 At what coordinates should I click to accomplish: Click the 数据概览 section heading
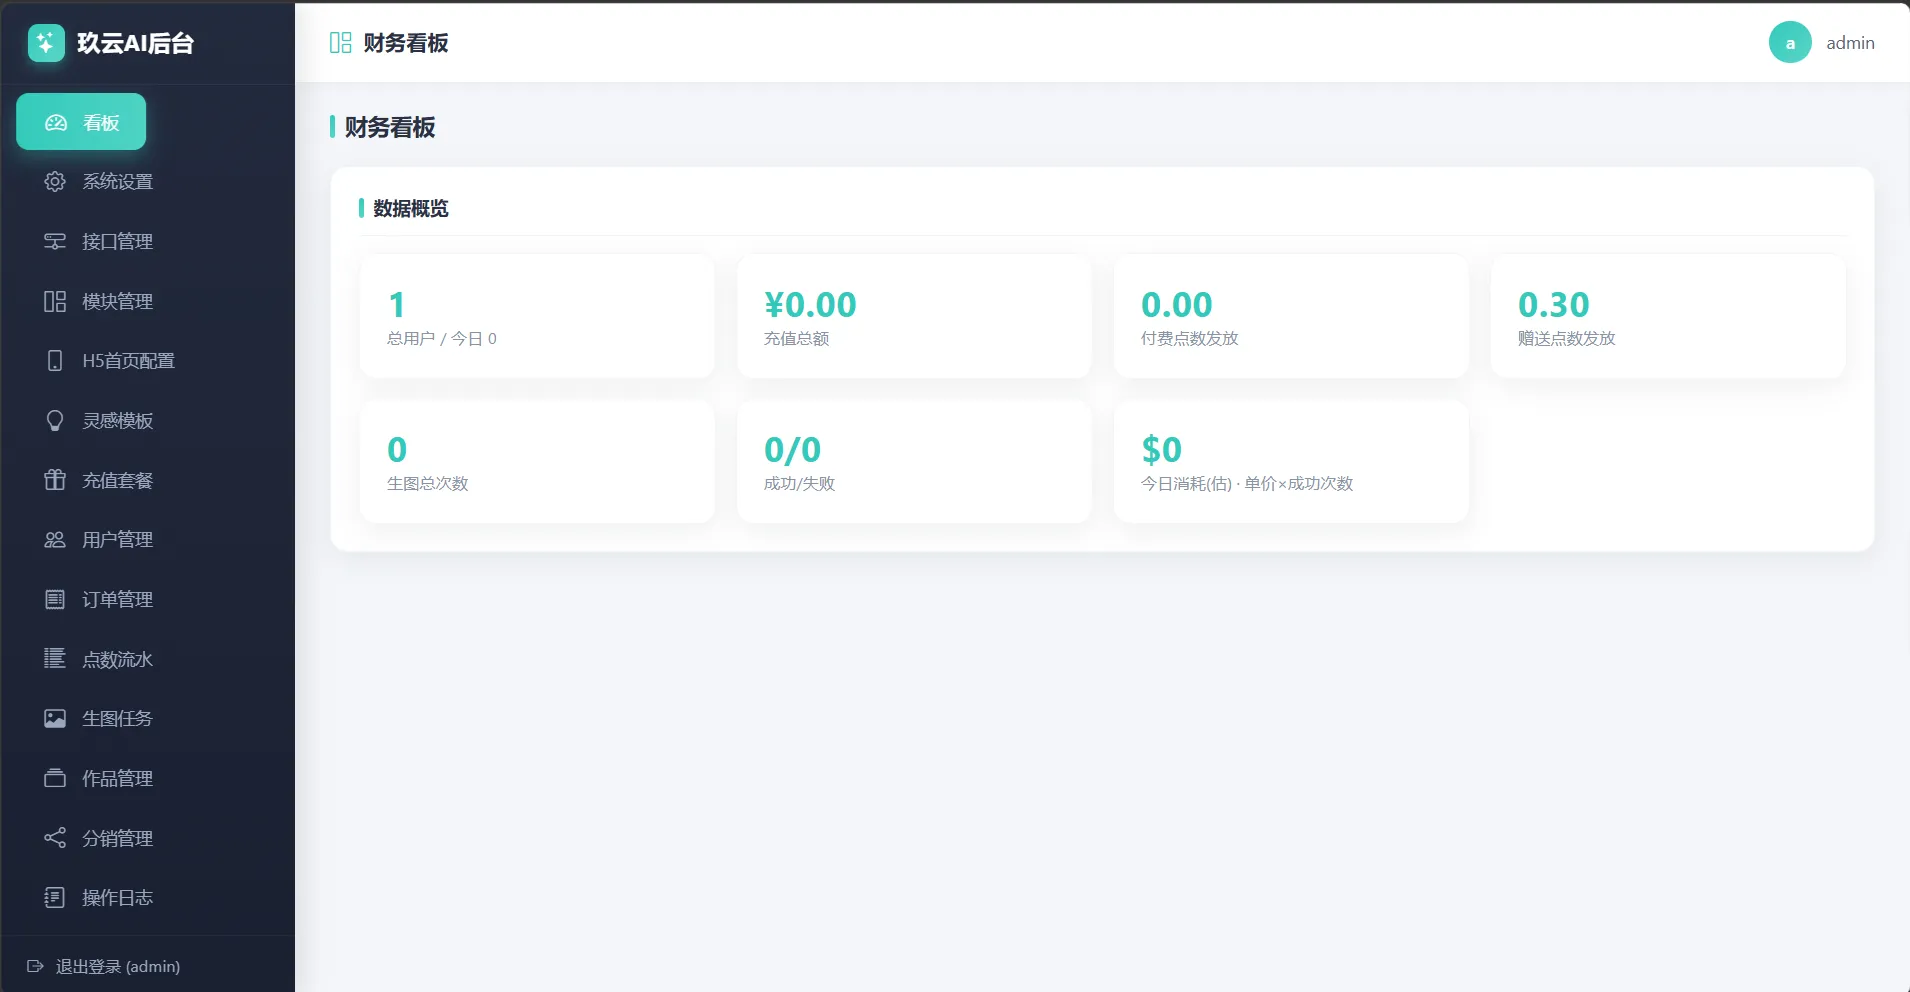click(411, 208)
